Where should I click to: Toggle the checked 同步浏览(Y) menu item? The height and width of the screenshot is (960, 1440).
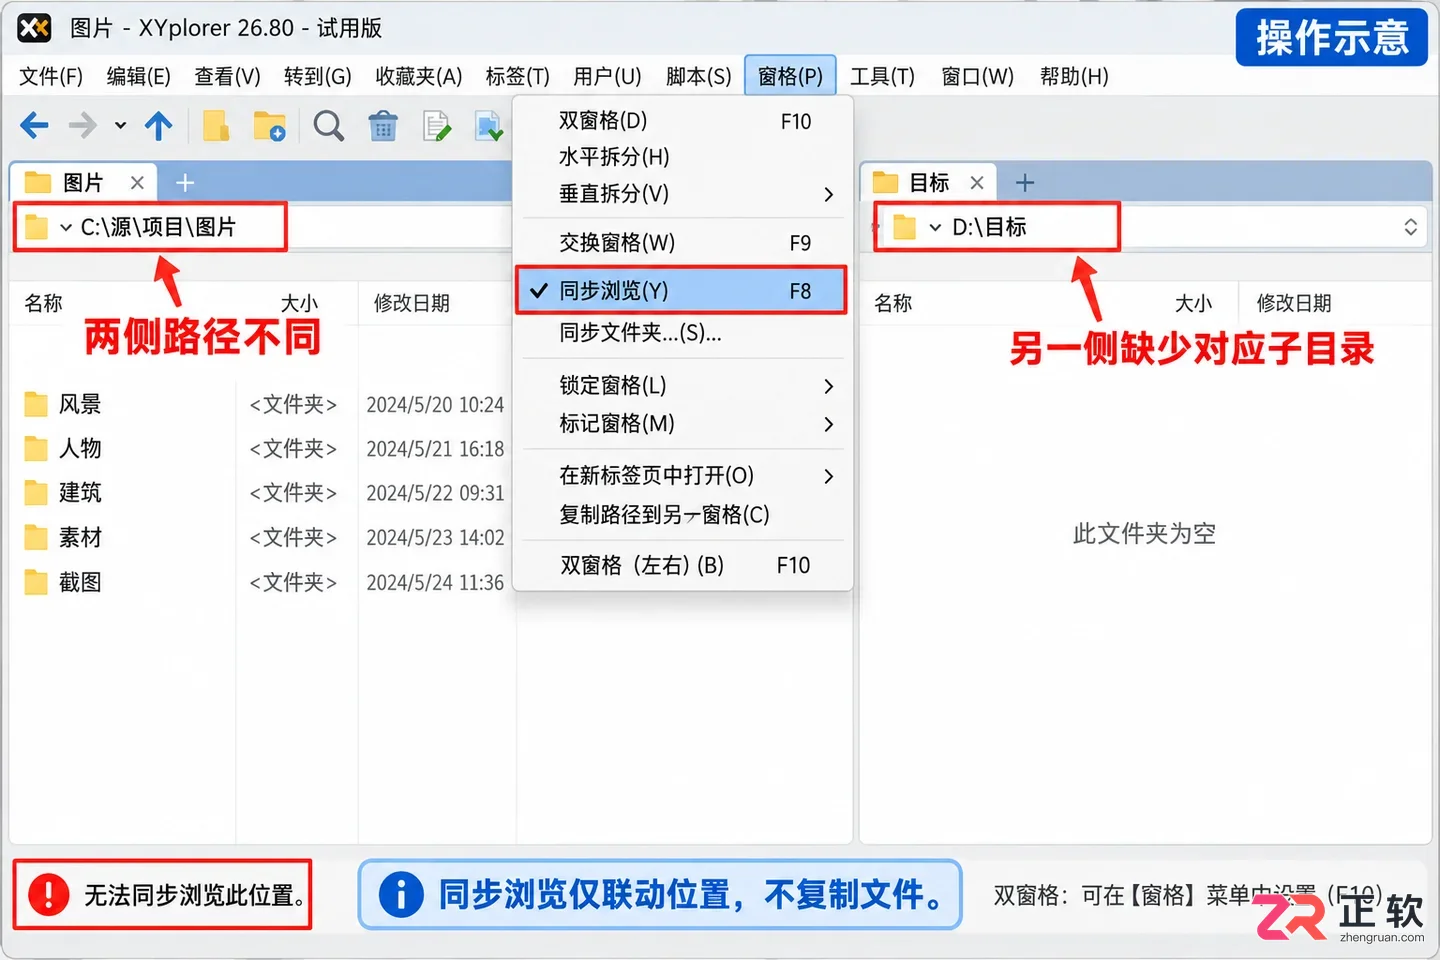click(x=681, y=291)
